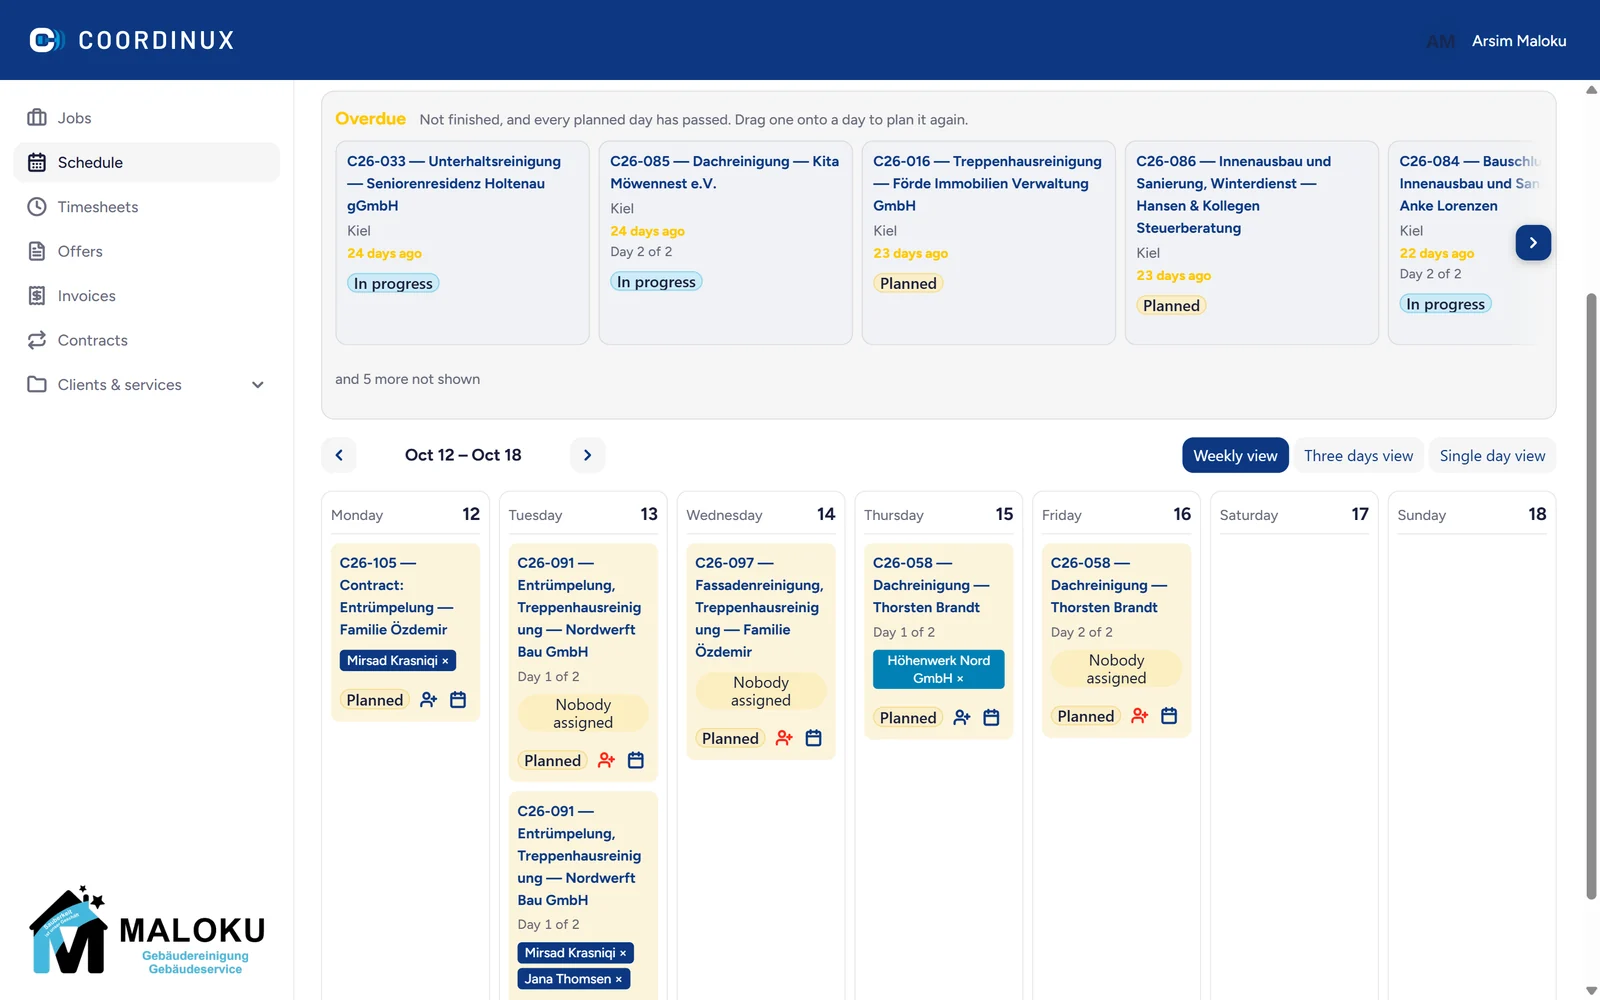Assign person to C26-105 Monday job
The height and width of the screenshot is (1000, 1600).
point(428,700)
